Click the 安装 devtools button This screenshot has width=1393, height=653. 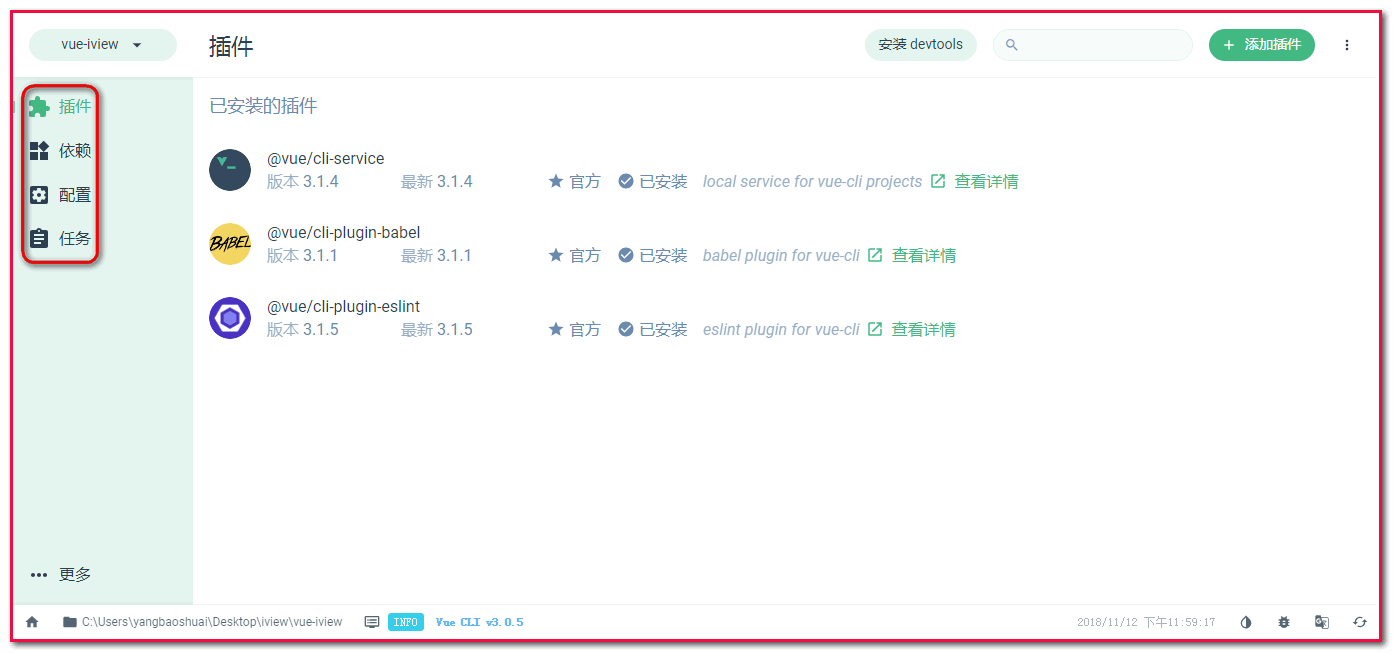click(920, 45)
